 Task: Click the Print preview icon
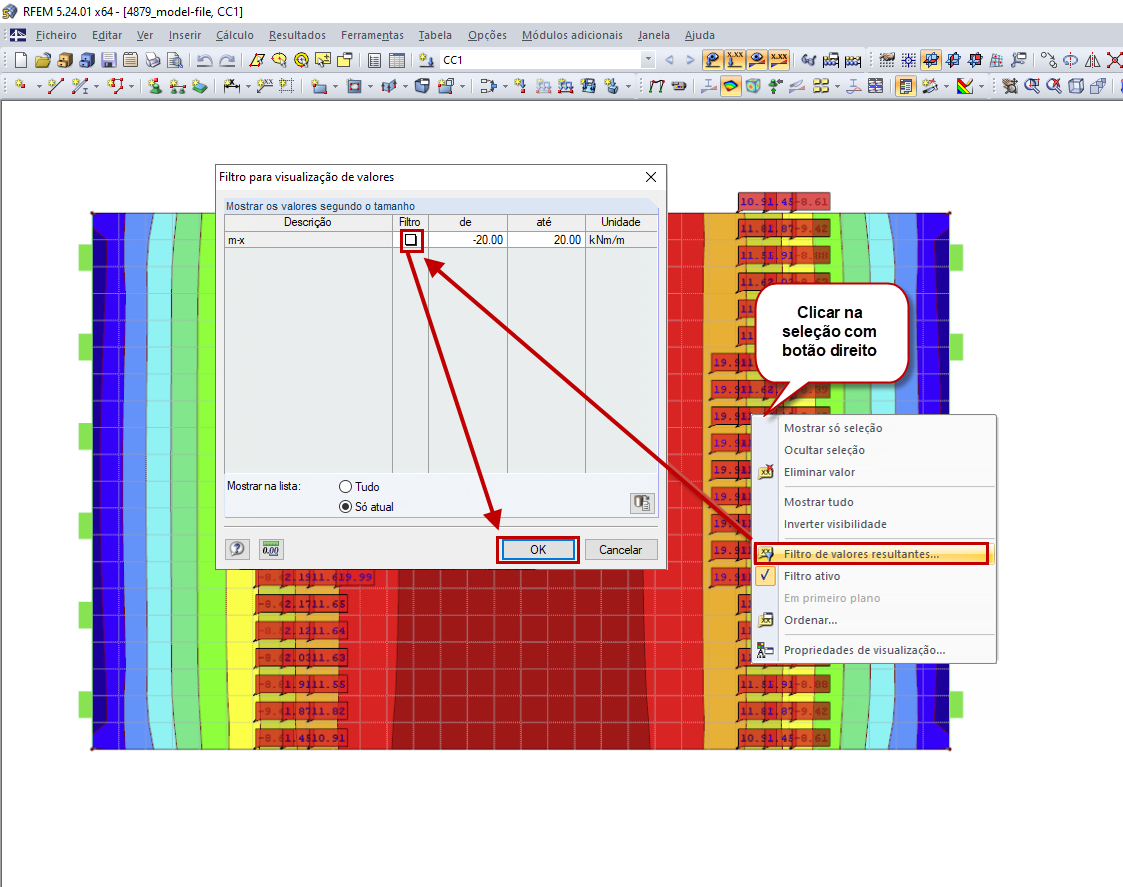[174, 60]
